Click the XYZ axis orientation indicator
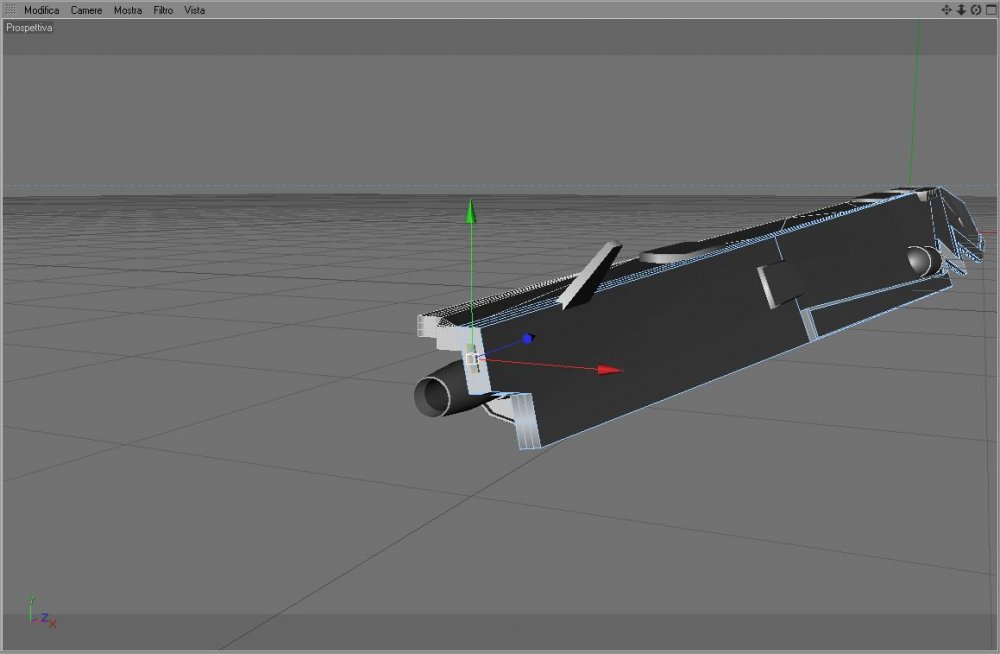 point(41,613)
